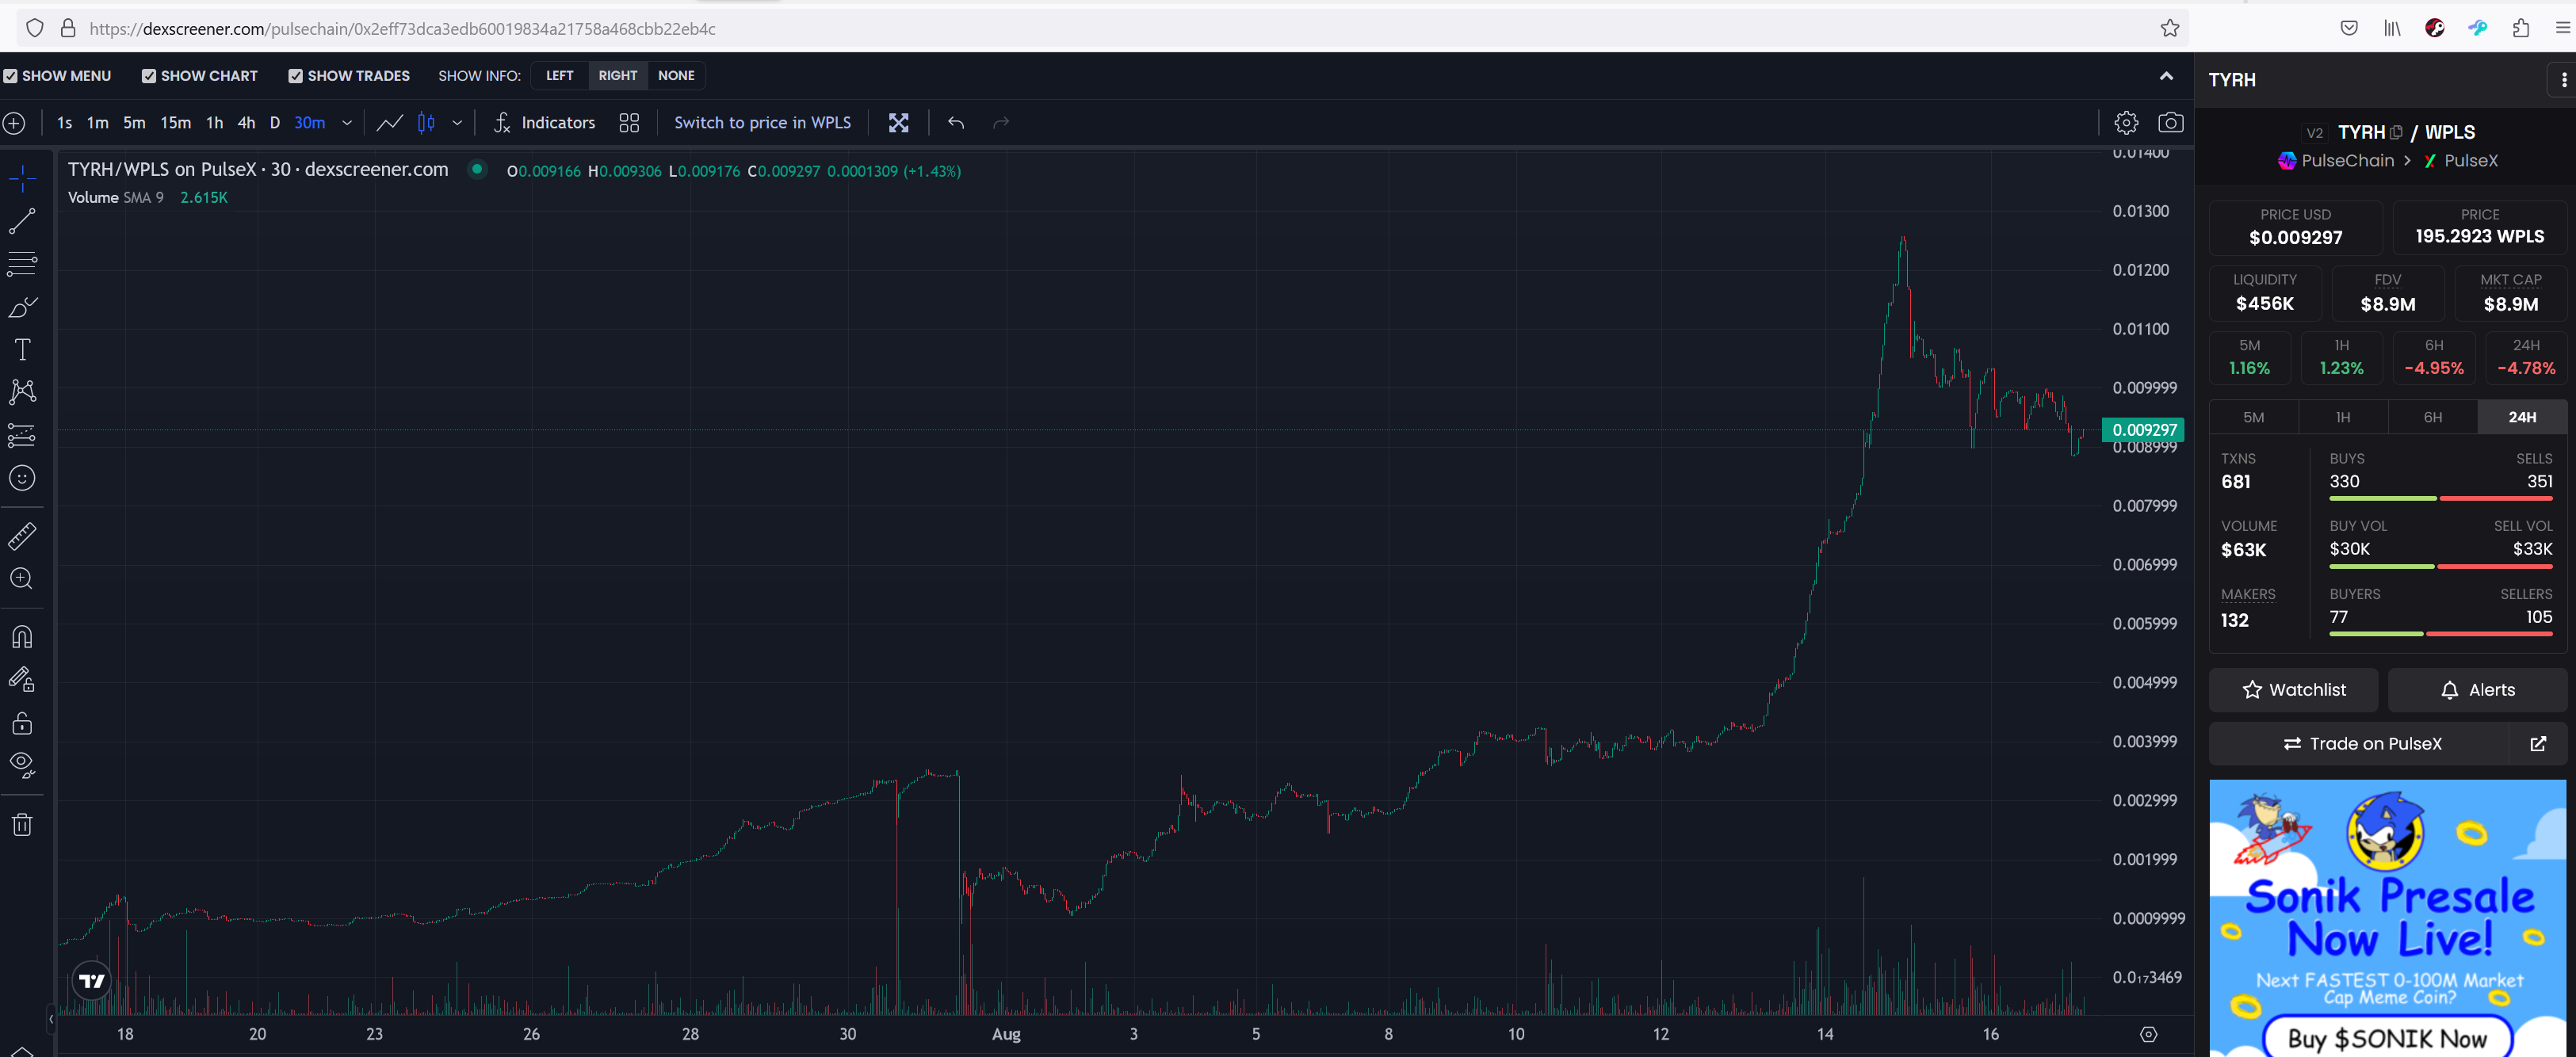The height and width of the screenshot is (1057, 2576).
Task: Open the emoji icons tool
Action: pyautogui.click(x=22, y=478)
